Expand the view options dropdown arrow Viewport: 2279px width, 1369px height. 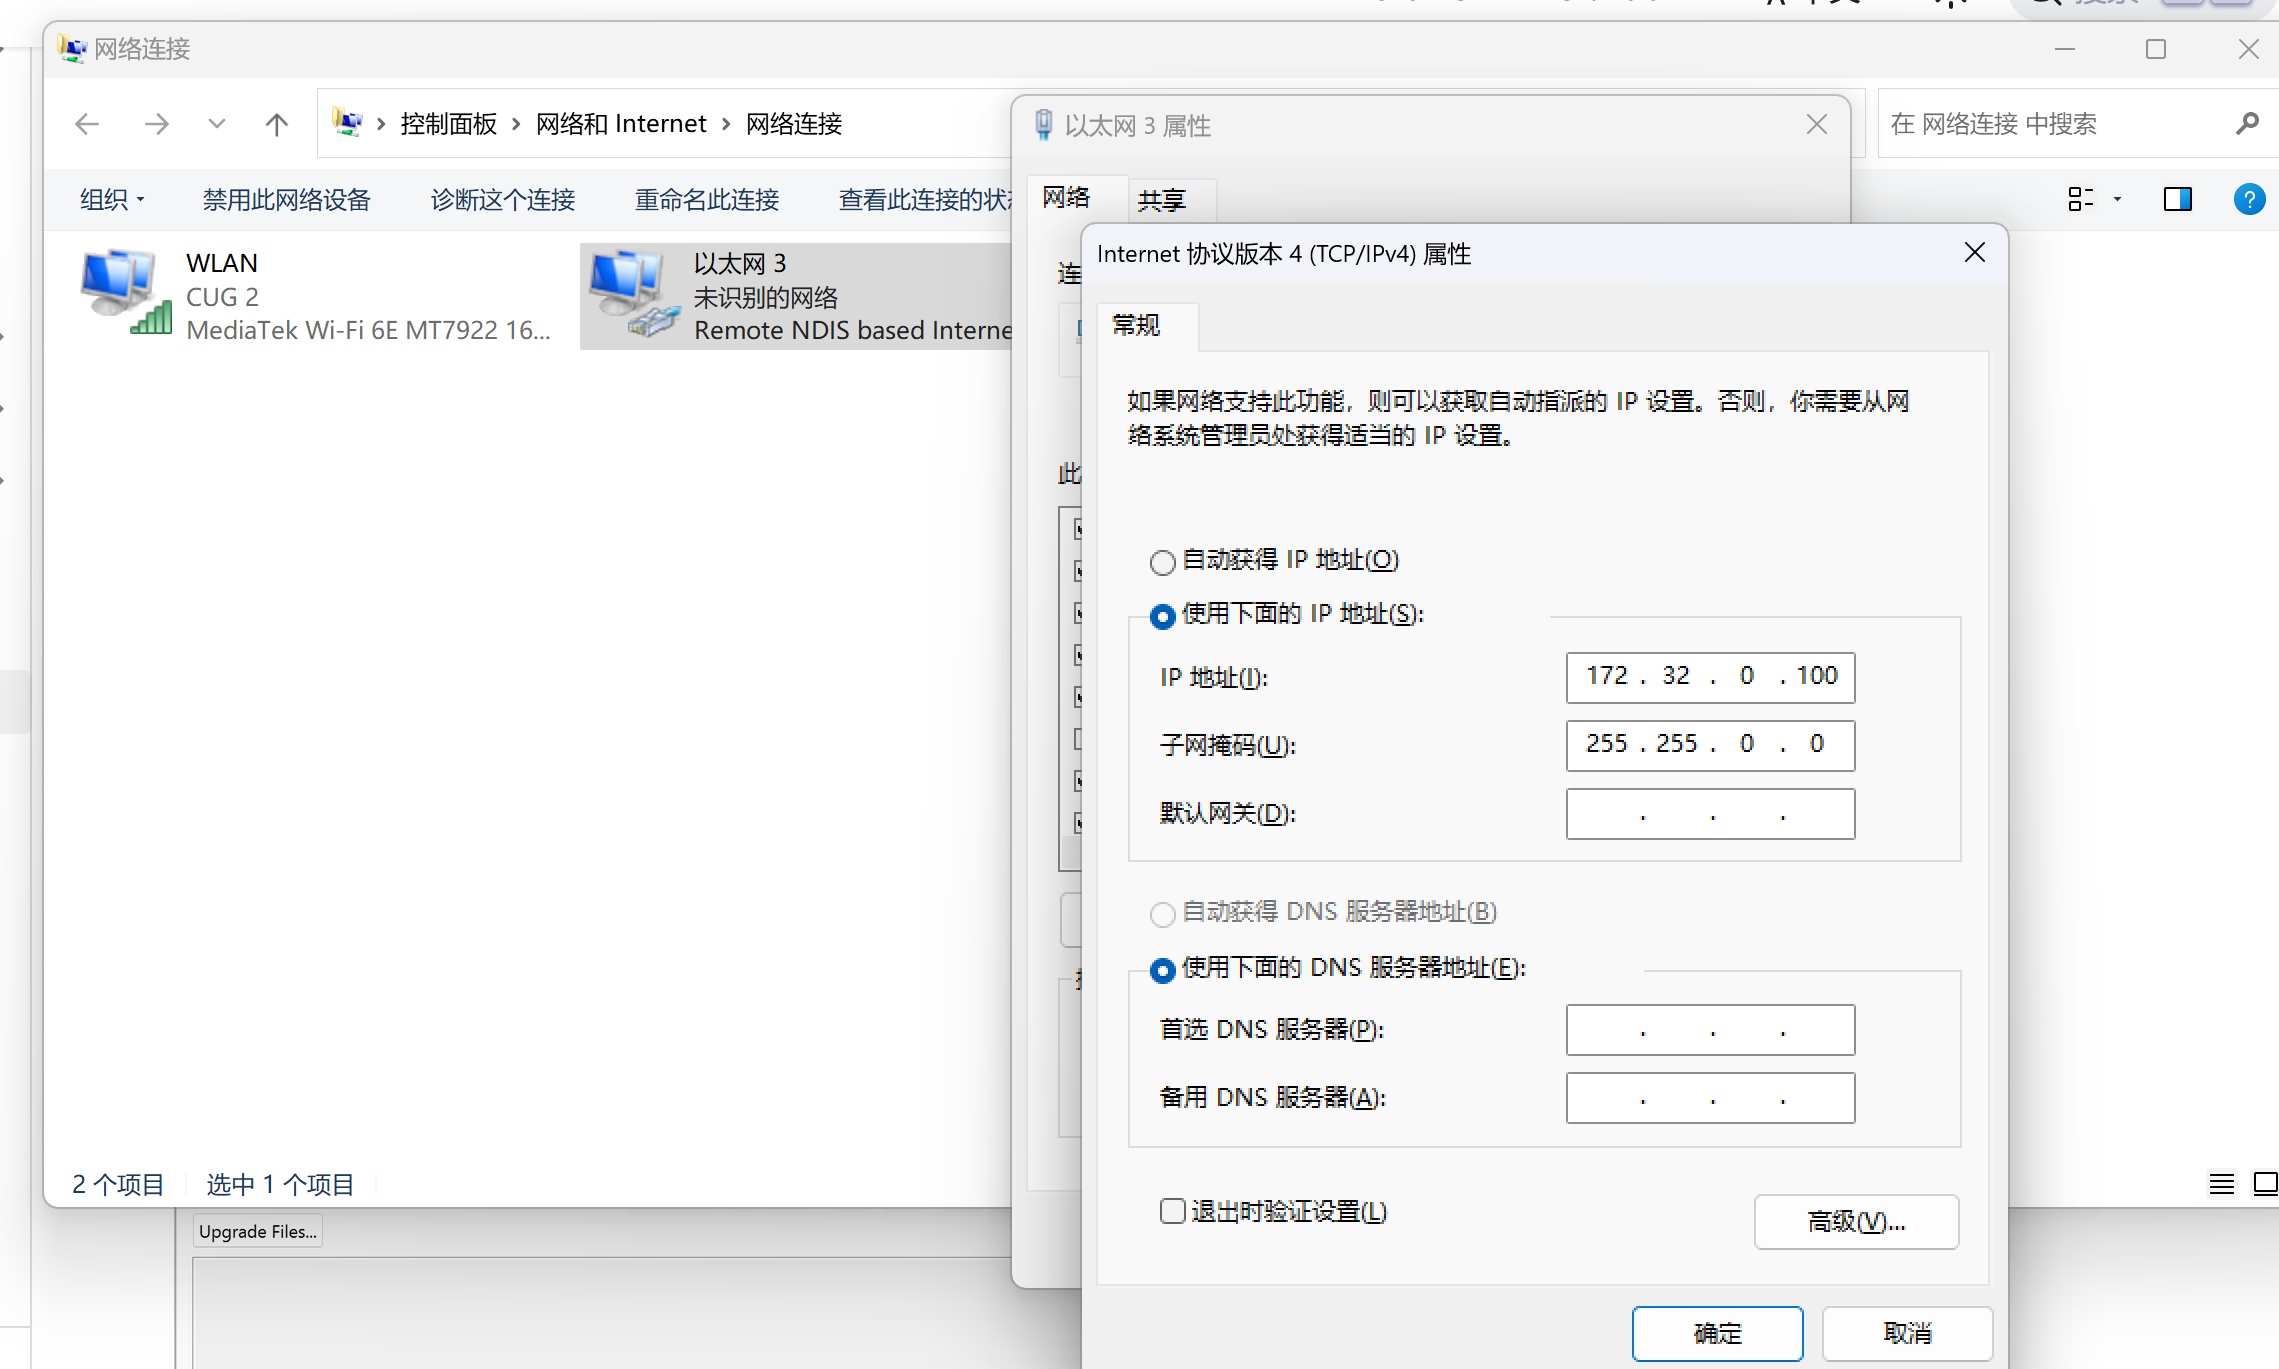(x=2117, y=199)
